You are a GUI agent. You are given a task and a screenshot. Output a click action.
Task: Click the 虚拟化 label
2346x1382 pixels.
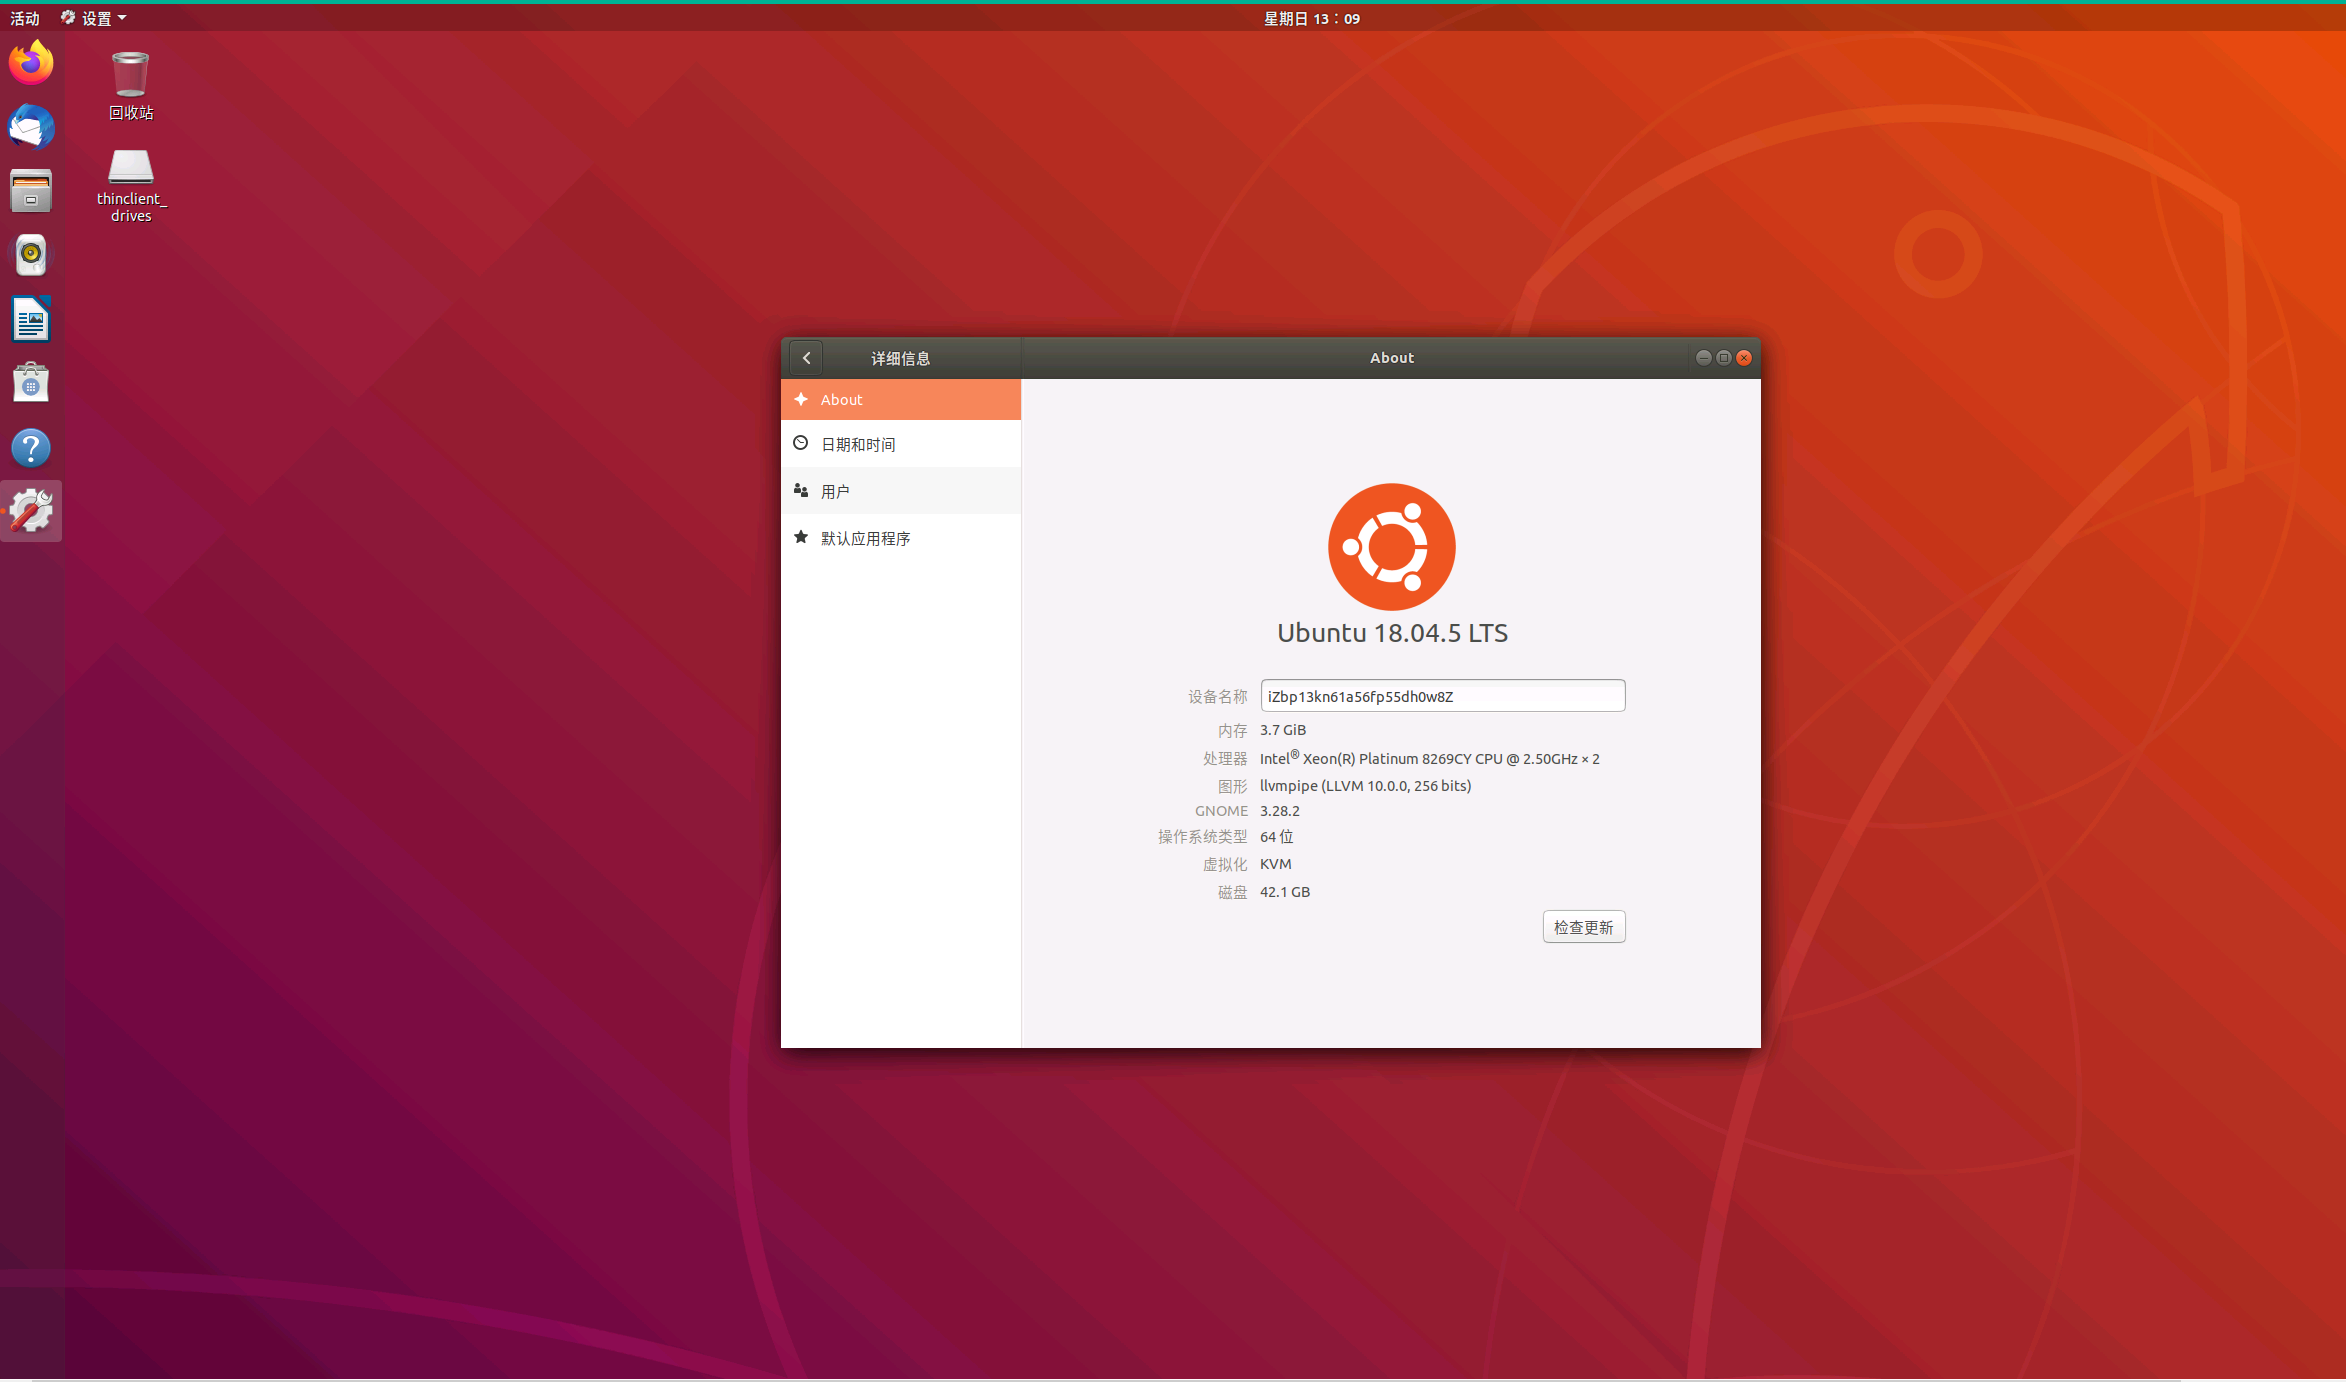coord(1225,865)
